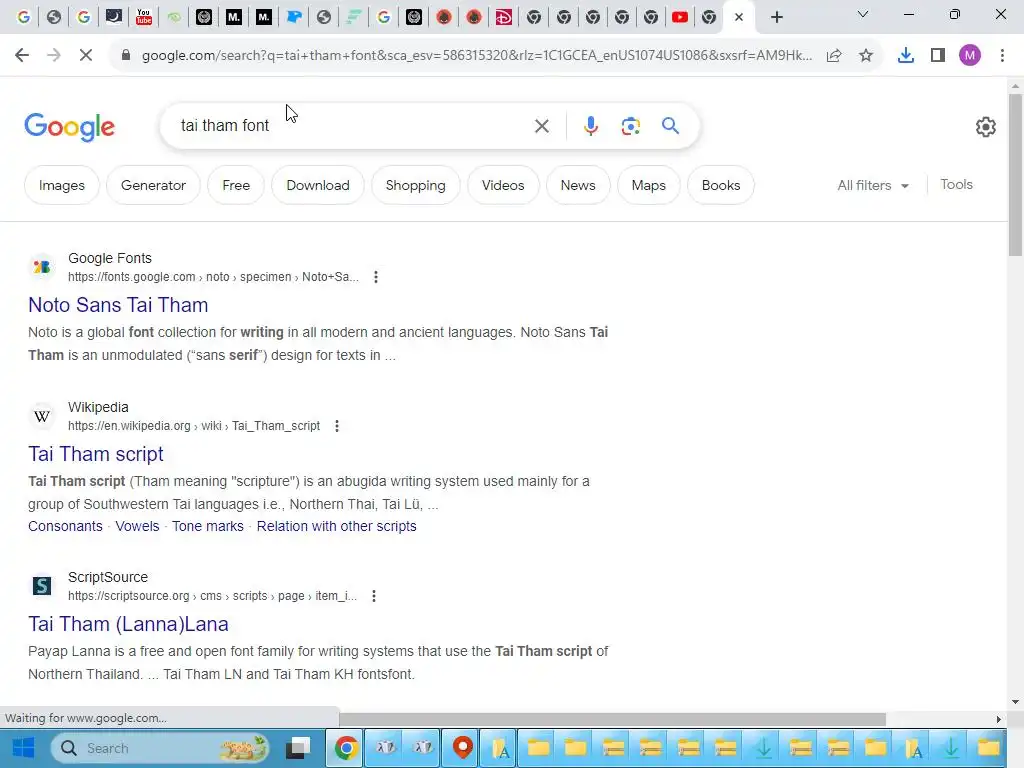Start voice search with microphone icon
Viewport: 1024px width, 768px height.
(x=590, y=126)
